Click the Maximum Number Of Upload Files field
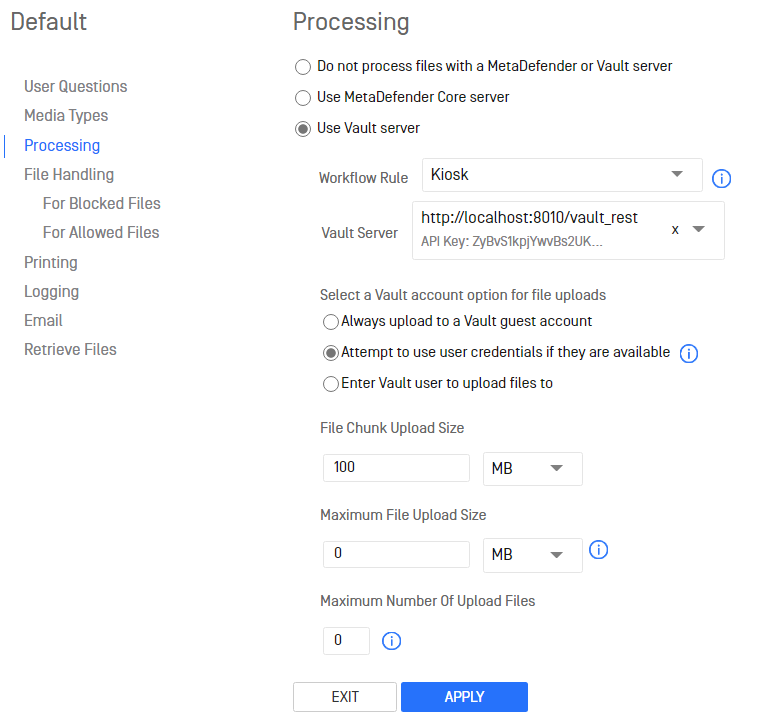This screenshot has height=719, width=777. [x=346, y=640]
